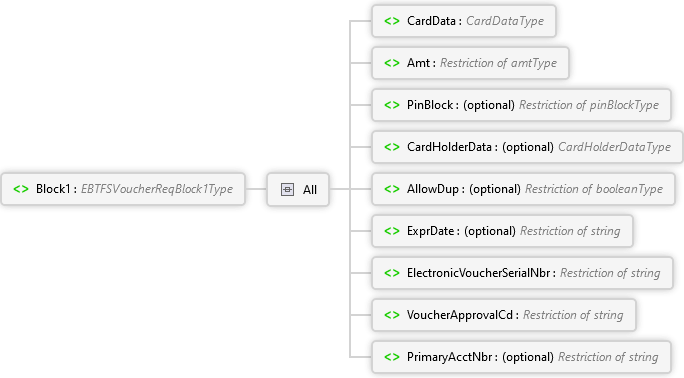Click the element icon next to ExprDate
The image size is (684, 378).
(392, 231)
